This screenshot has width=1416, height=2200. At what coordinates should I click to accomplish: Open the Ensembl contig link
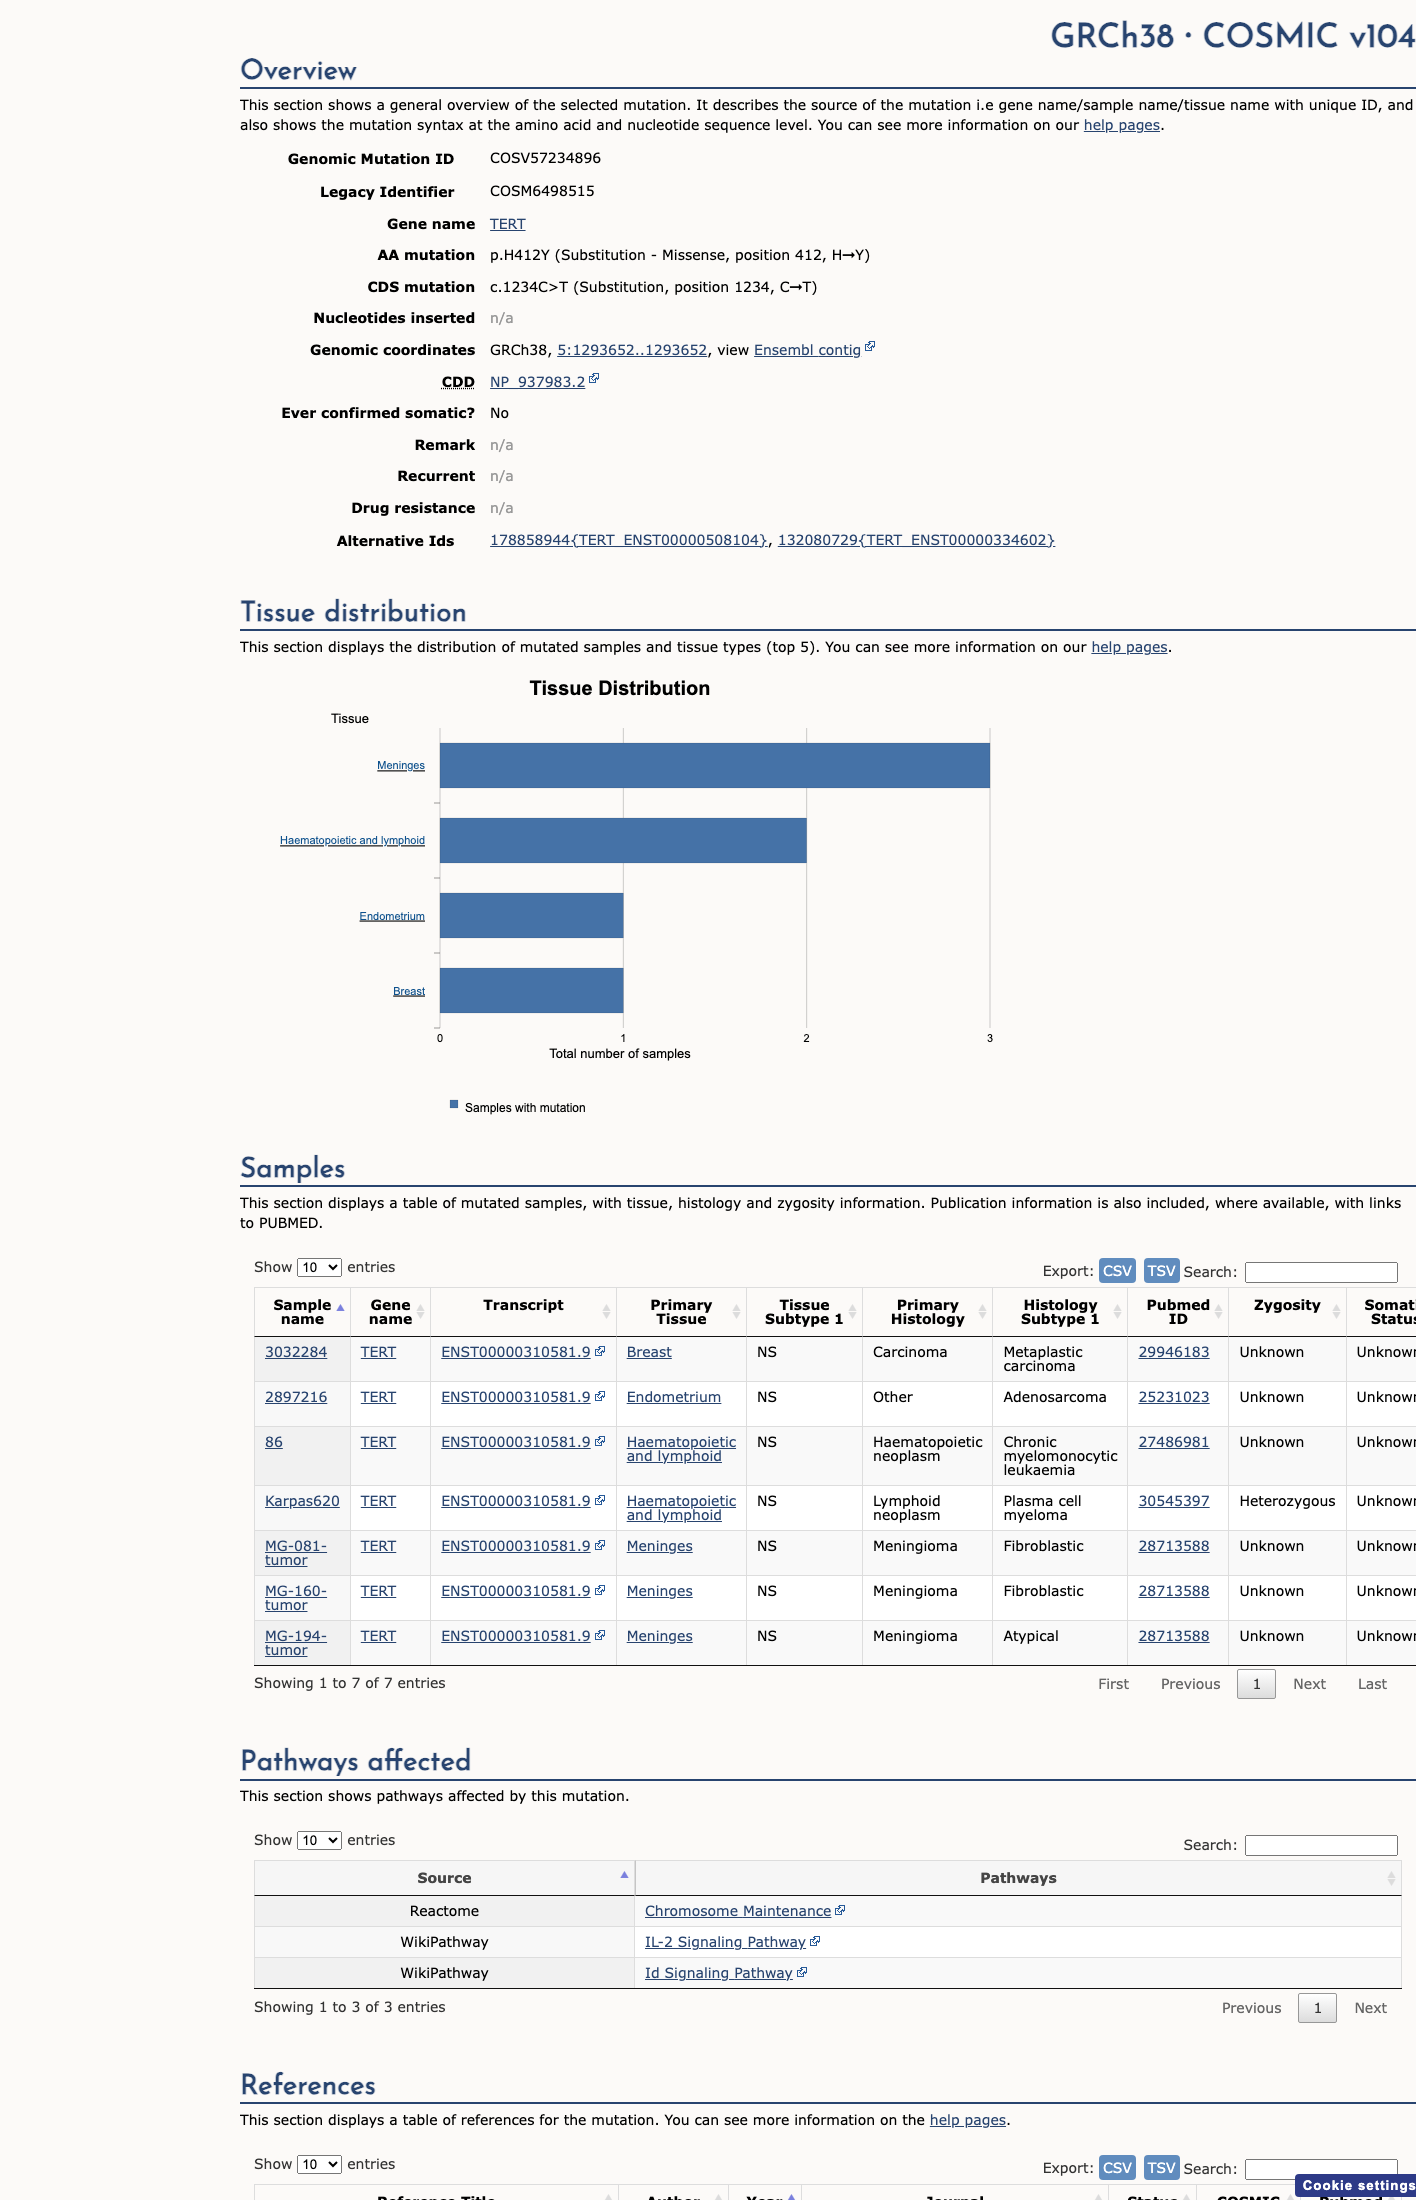click(x=807, y=350)
